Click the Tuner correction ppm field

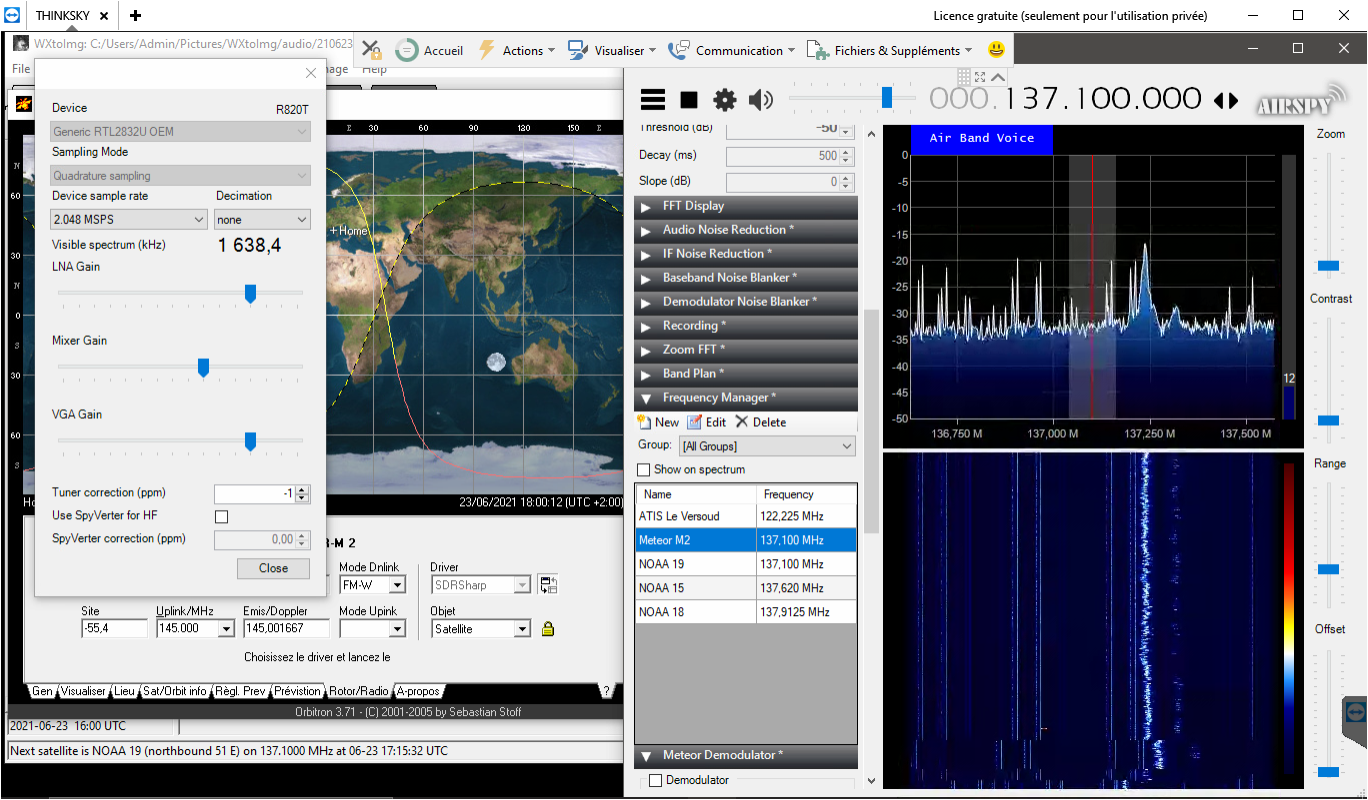click(x=255, y=494)
